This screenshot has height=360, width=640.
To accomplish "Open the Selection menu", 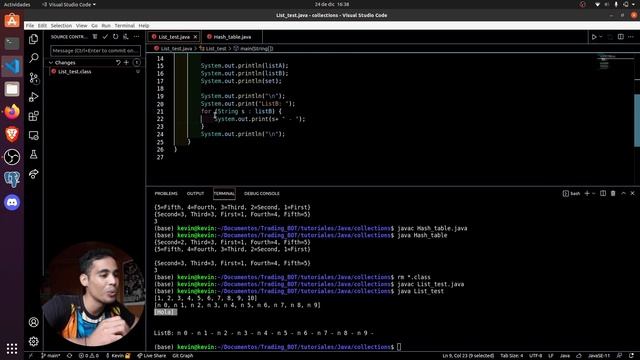I will click(x=61, y=25).
